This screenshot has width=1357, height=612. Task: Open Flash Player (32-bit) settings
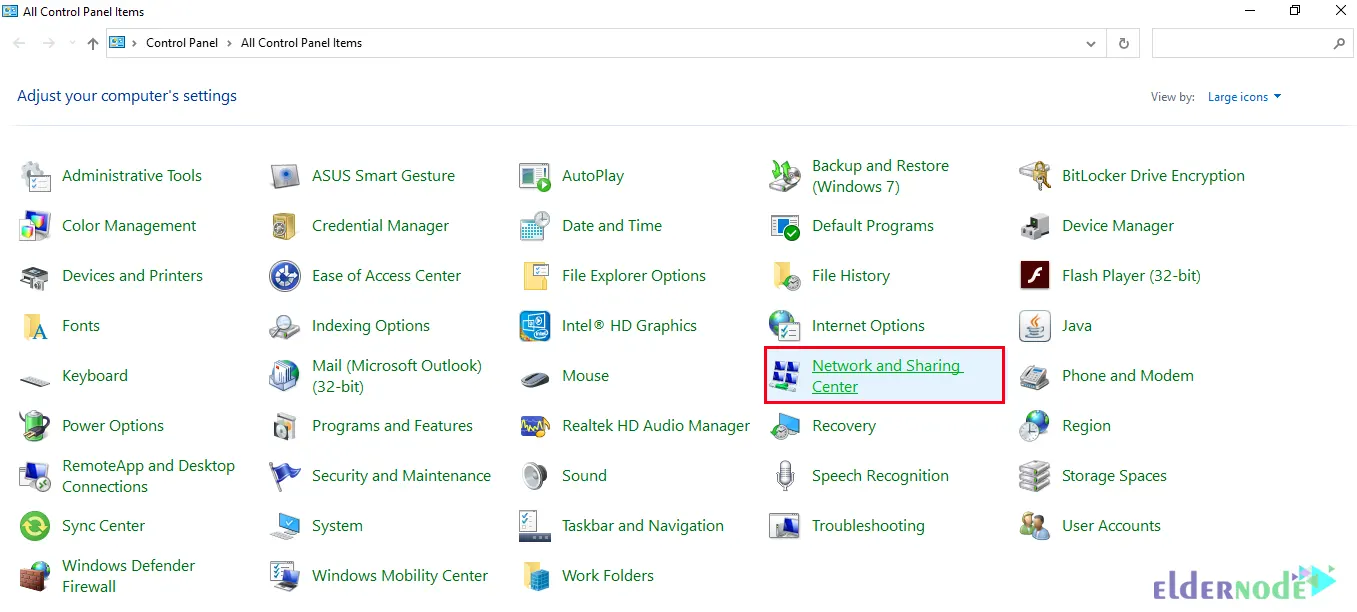pos(1129,275)
